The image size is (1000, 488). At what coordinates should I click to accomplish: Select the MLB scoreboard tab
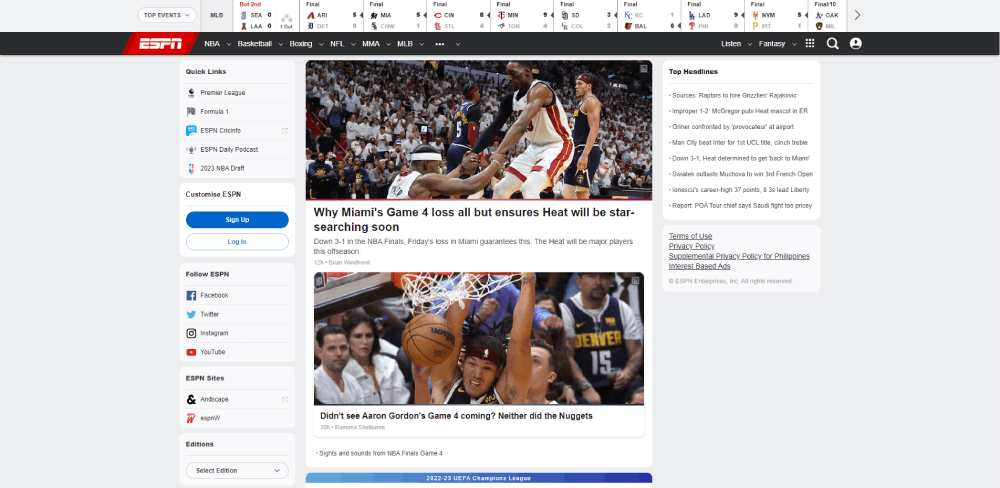(x=217, y=15)
